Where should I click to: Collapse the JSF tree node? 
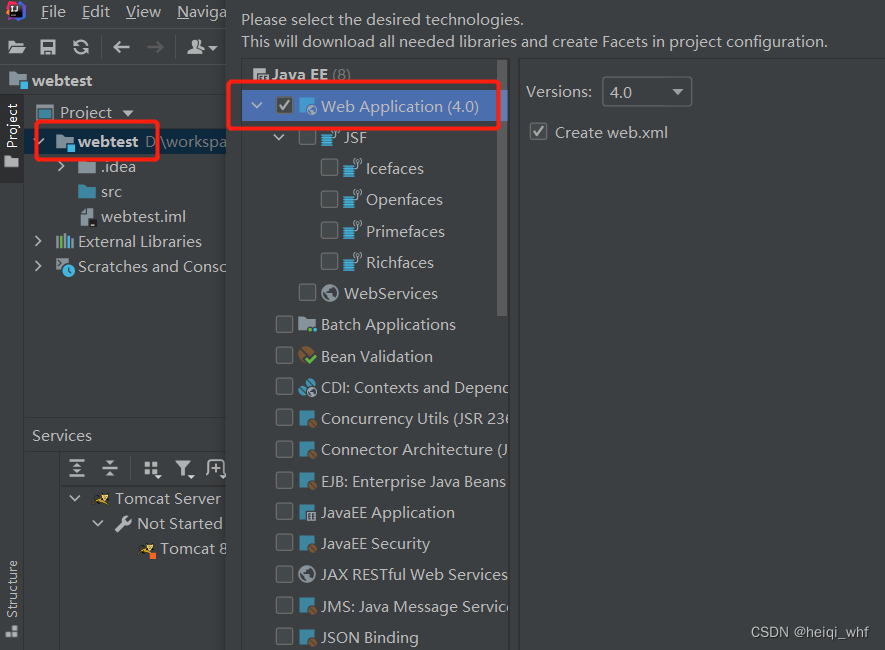click(279, 137)
